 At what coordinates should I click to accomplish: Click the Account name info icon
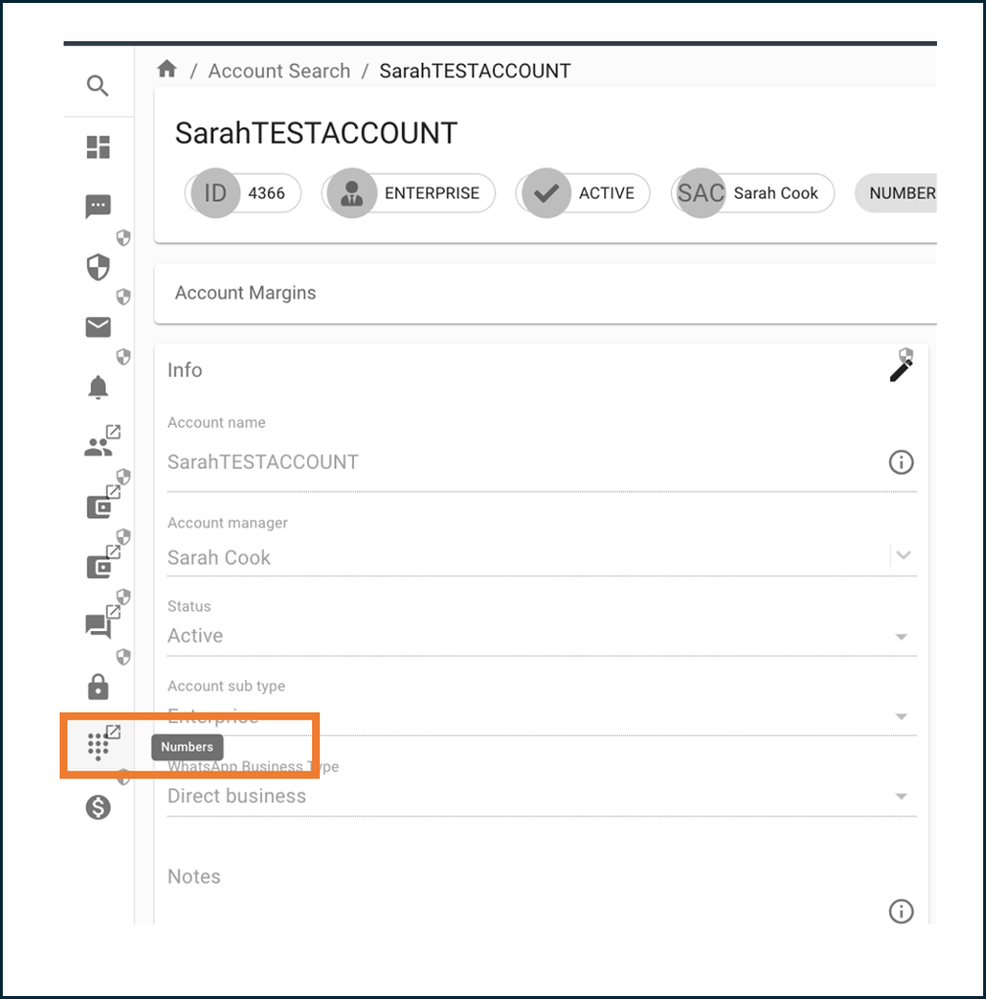click(x=901, y=462)
